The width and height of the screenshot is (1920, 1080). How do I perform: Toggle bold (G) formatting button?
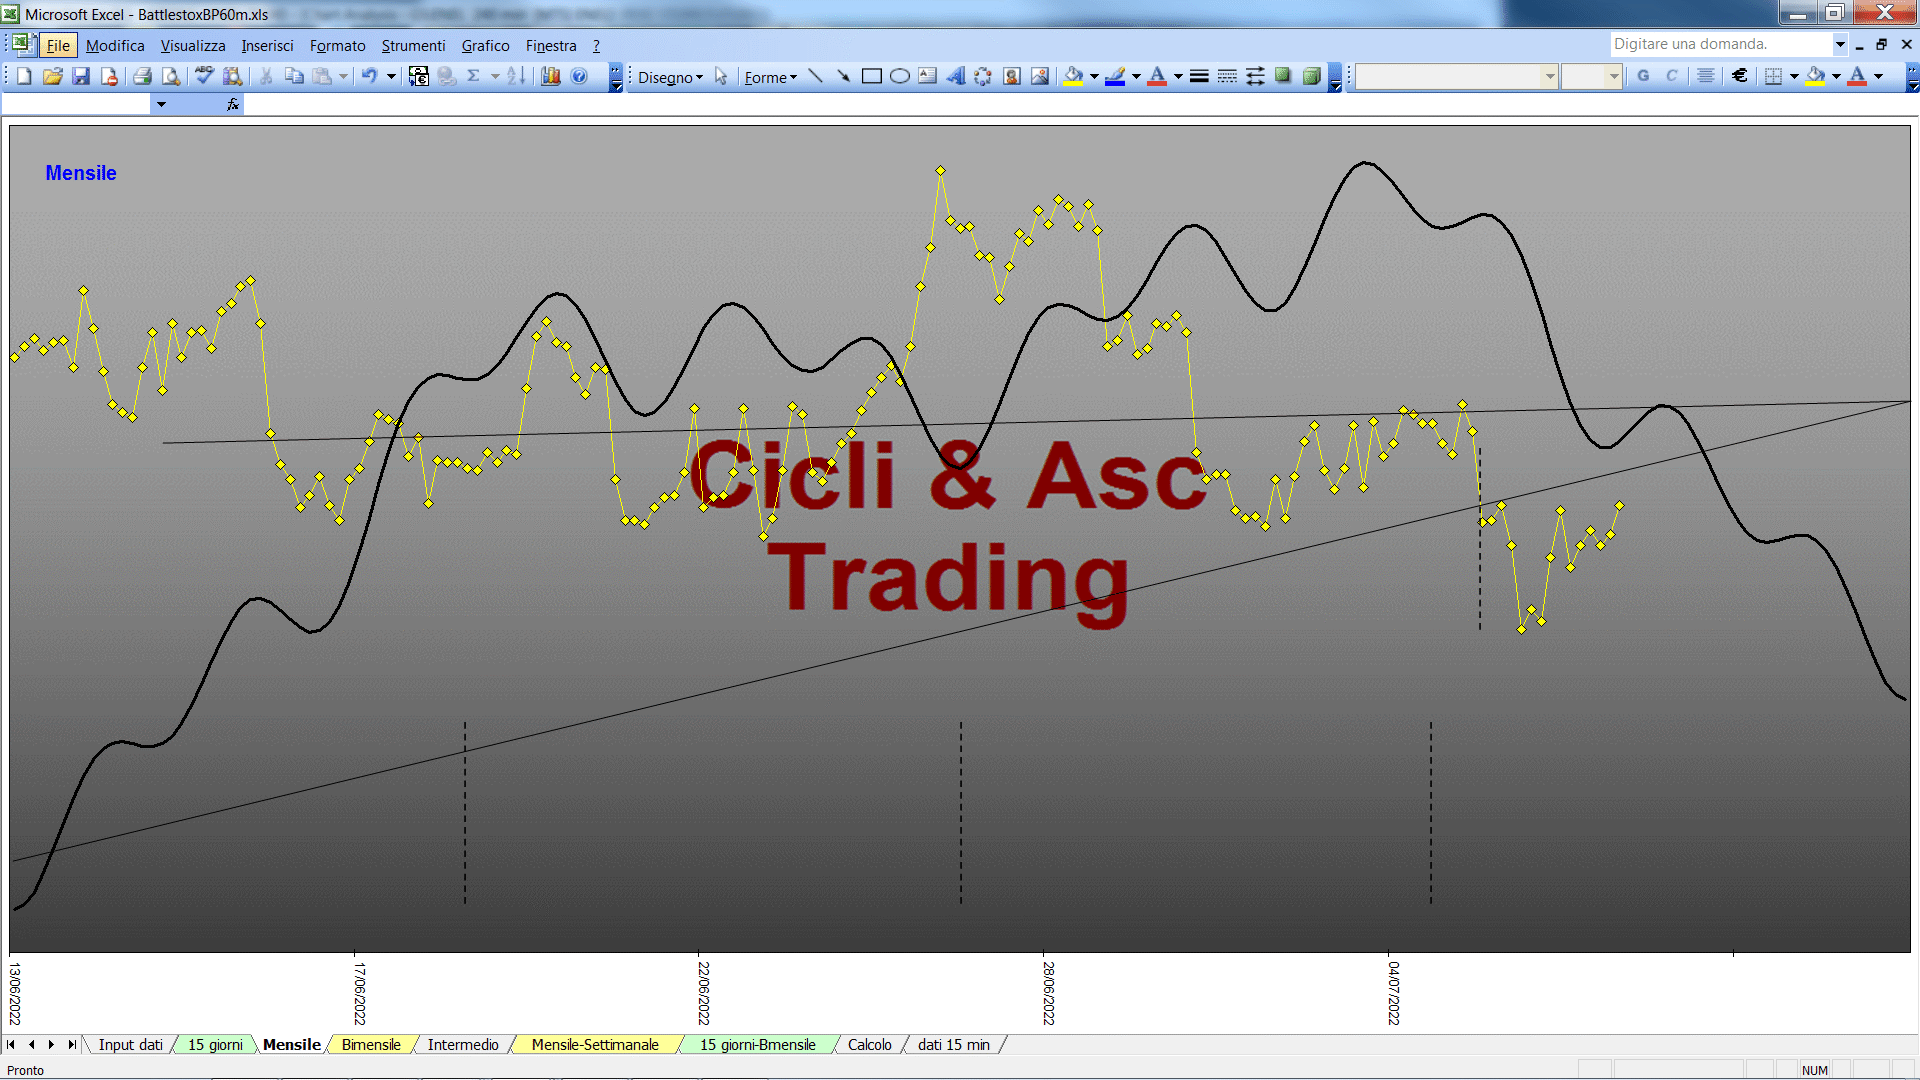coord(1643,76)
